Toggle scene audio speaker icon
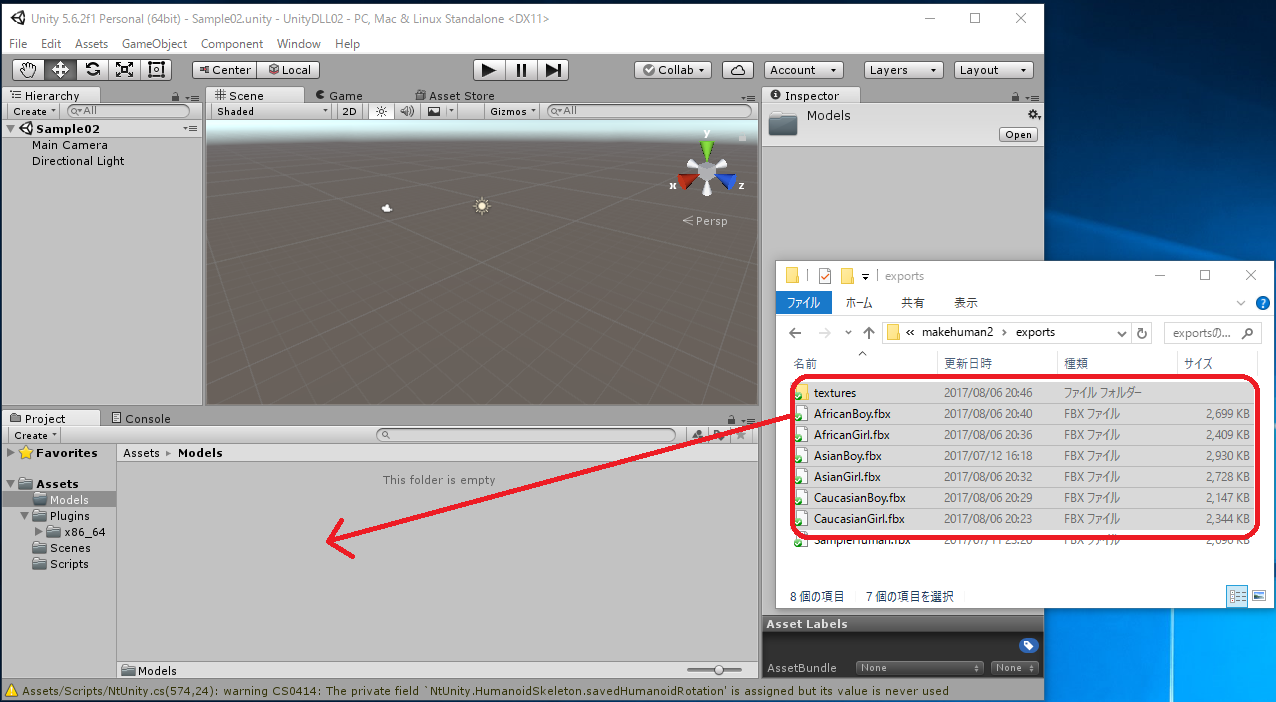Image resolution: width=1276 pixels, height=702 pixels. [407, 112]
